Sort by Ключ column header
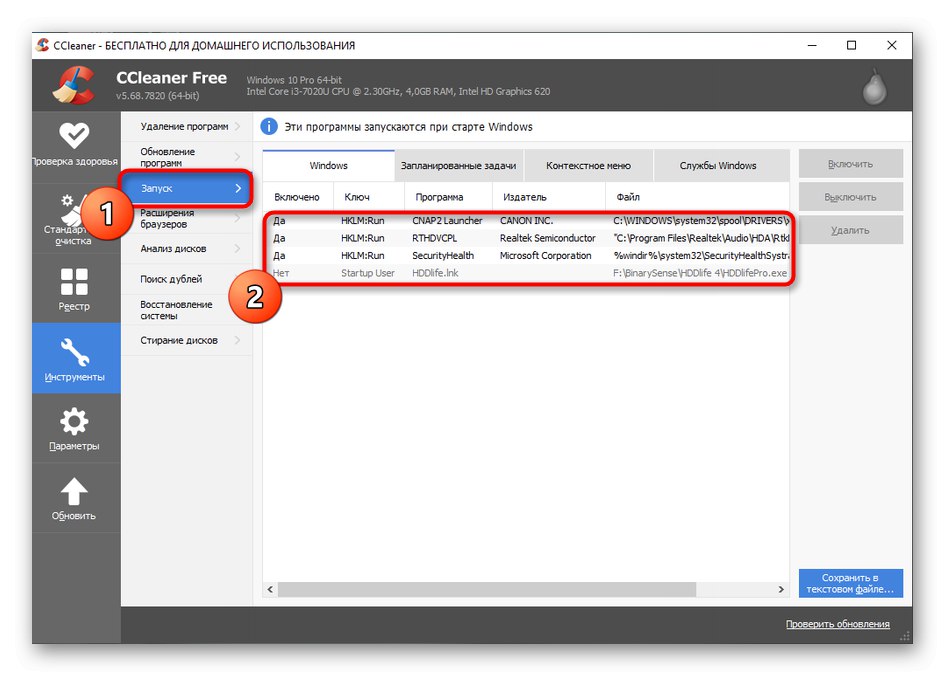This screenshot has height=676, width=945. click(368, 197)
